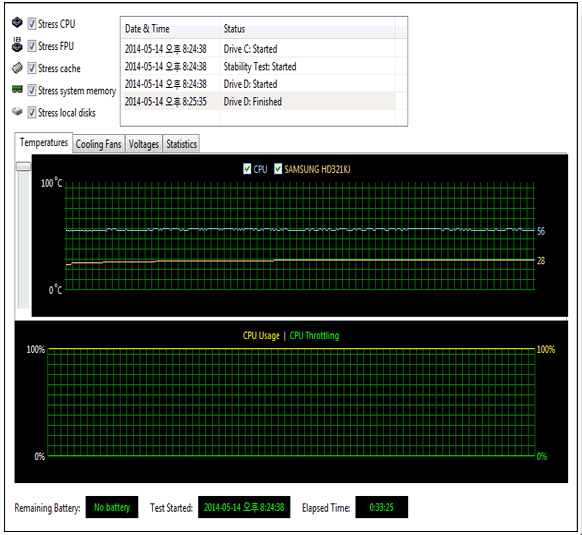Click the Date & Time column header
The width and height of the screenshot is (582, 535).
170,29
